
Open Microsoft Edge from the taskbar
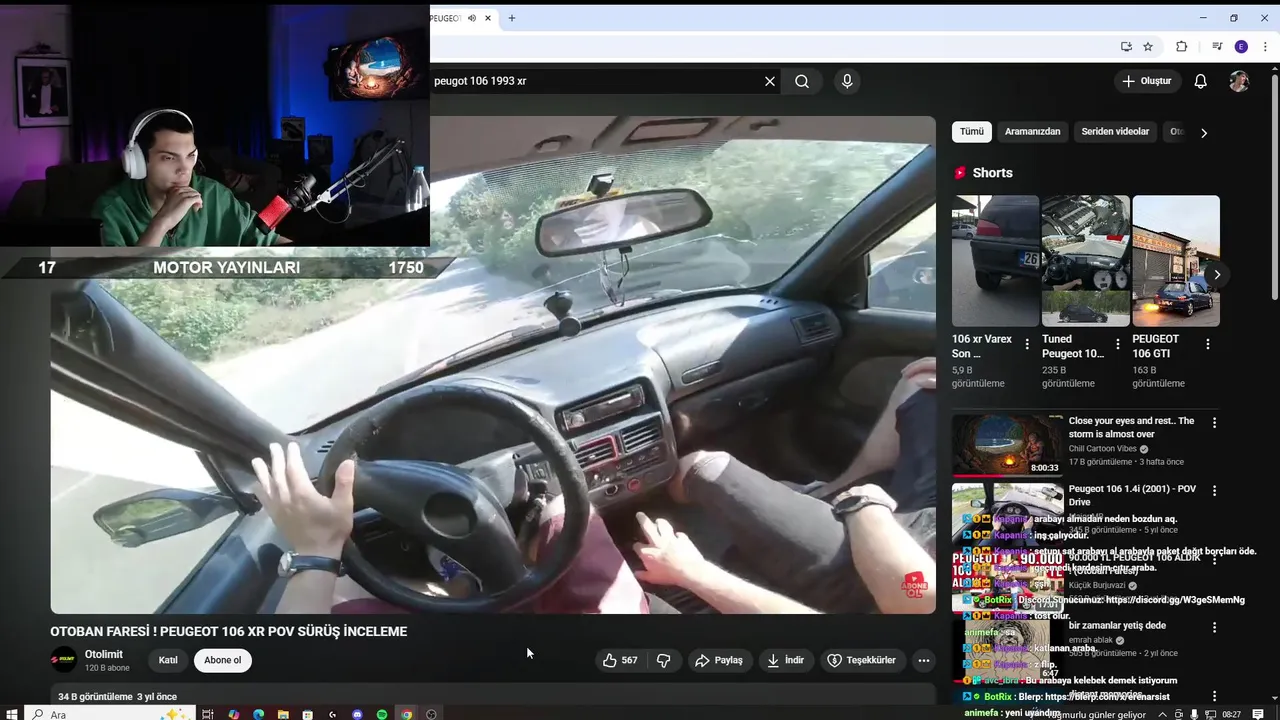(258, 714)
